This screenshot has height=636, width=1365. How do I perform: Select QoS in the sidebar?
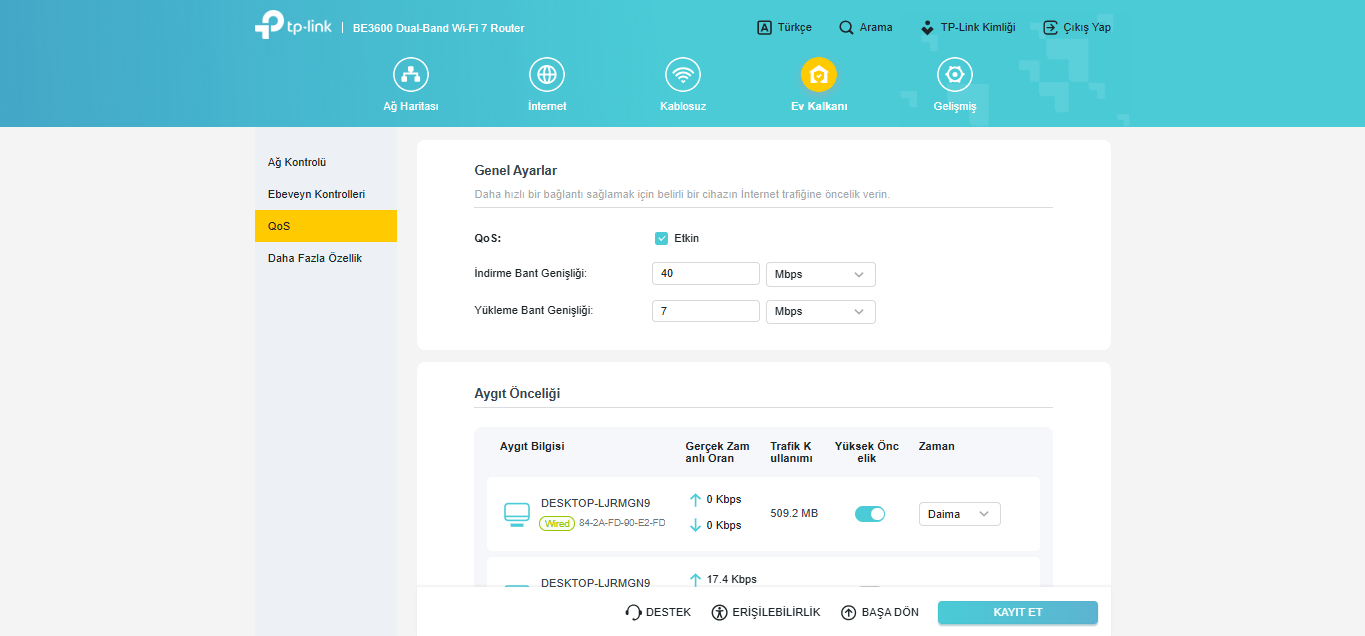pos(326,226)
